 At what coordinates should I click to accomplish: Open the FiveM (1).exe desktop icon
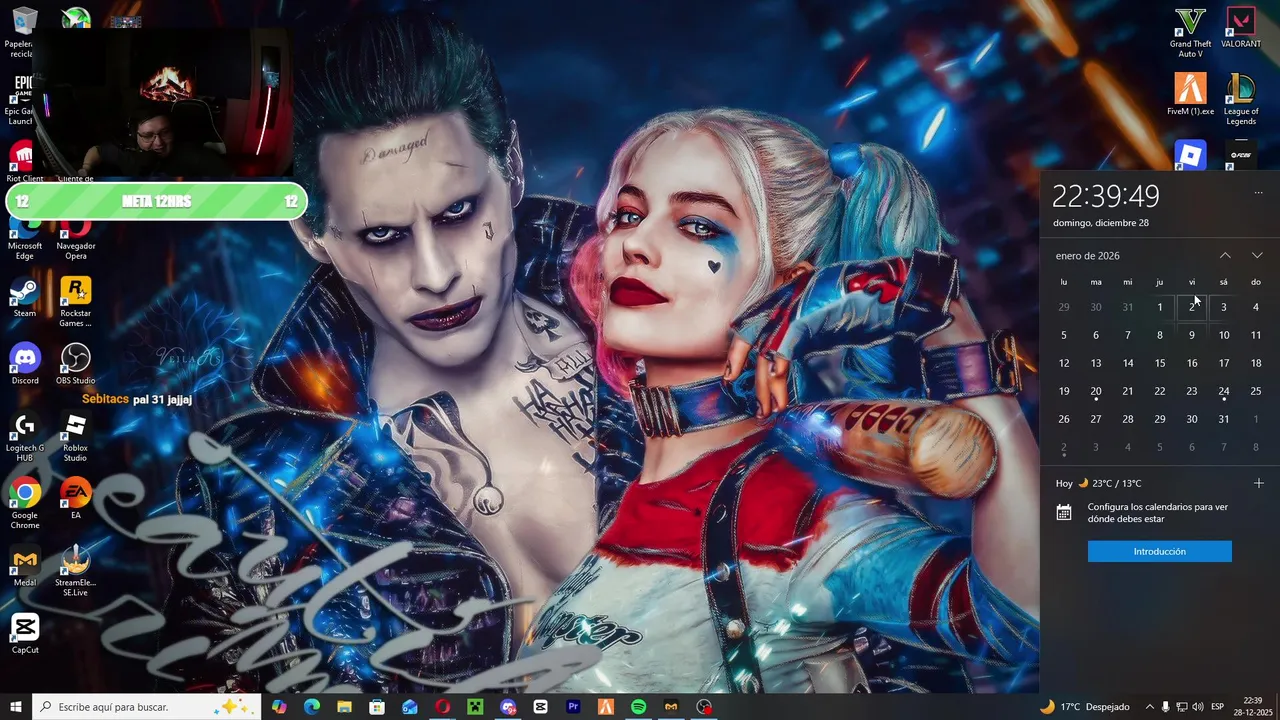pos(1190,95)
